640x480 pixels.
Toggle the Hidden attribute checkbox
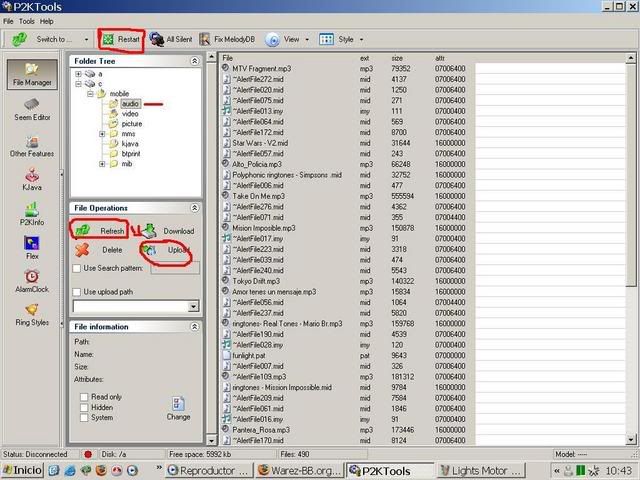coord(84,407)
